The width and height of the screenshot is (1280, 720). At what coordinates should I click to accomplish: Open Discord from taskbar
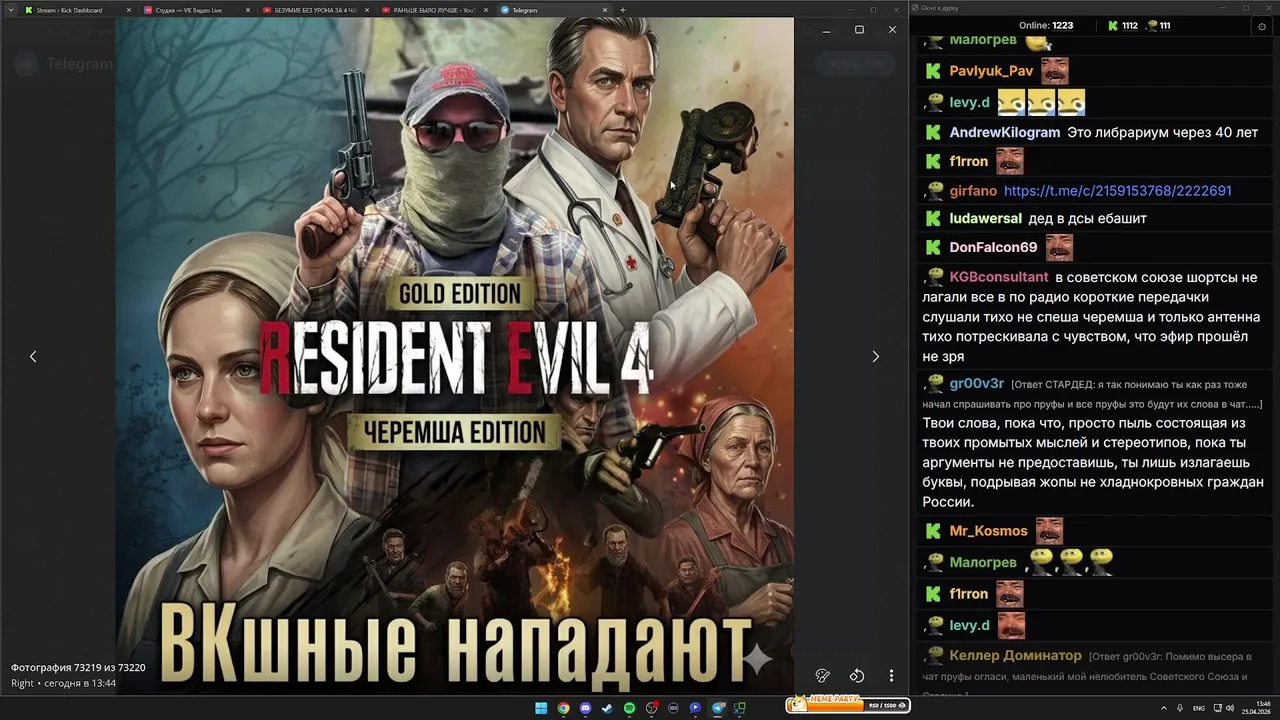click(x=585, y=708)
